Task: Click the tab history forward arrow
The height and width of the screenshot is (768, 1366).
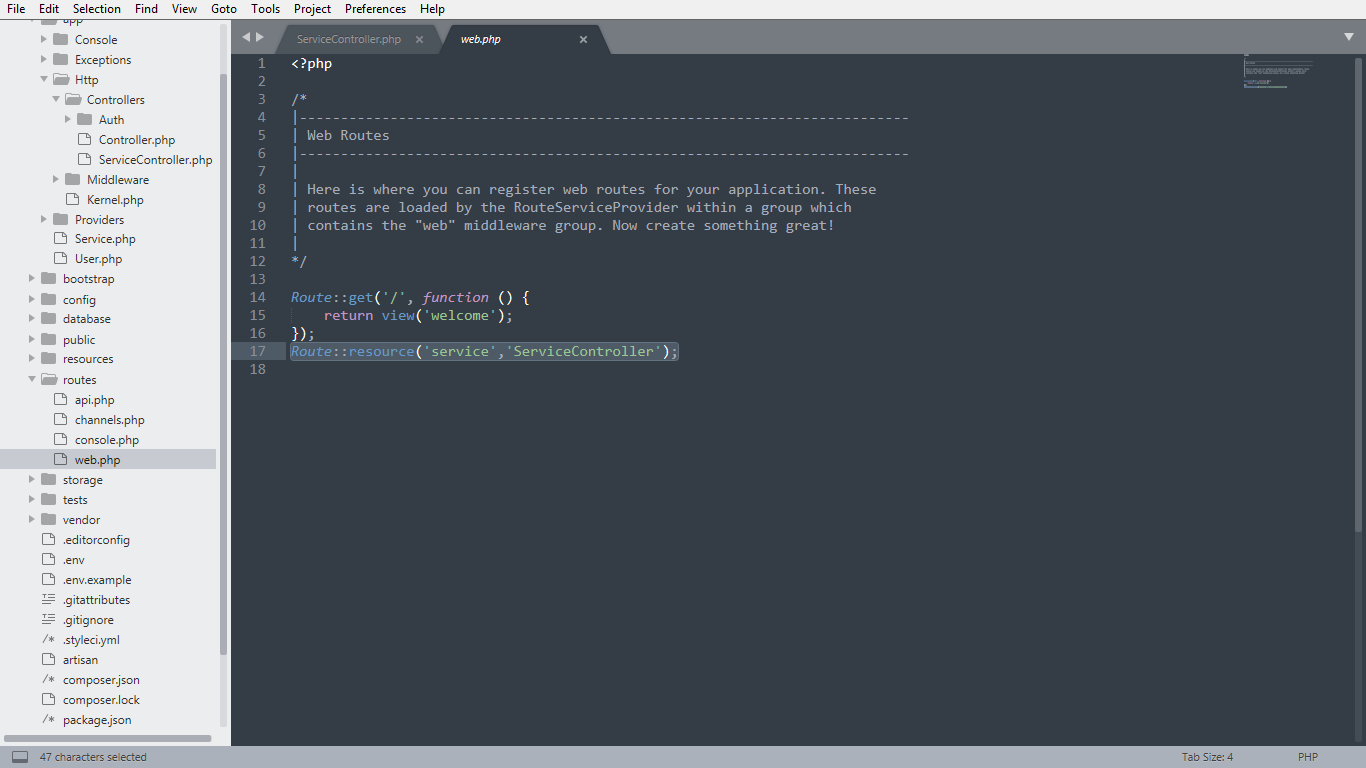Action: (261, 37)
